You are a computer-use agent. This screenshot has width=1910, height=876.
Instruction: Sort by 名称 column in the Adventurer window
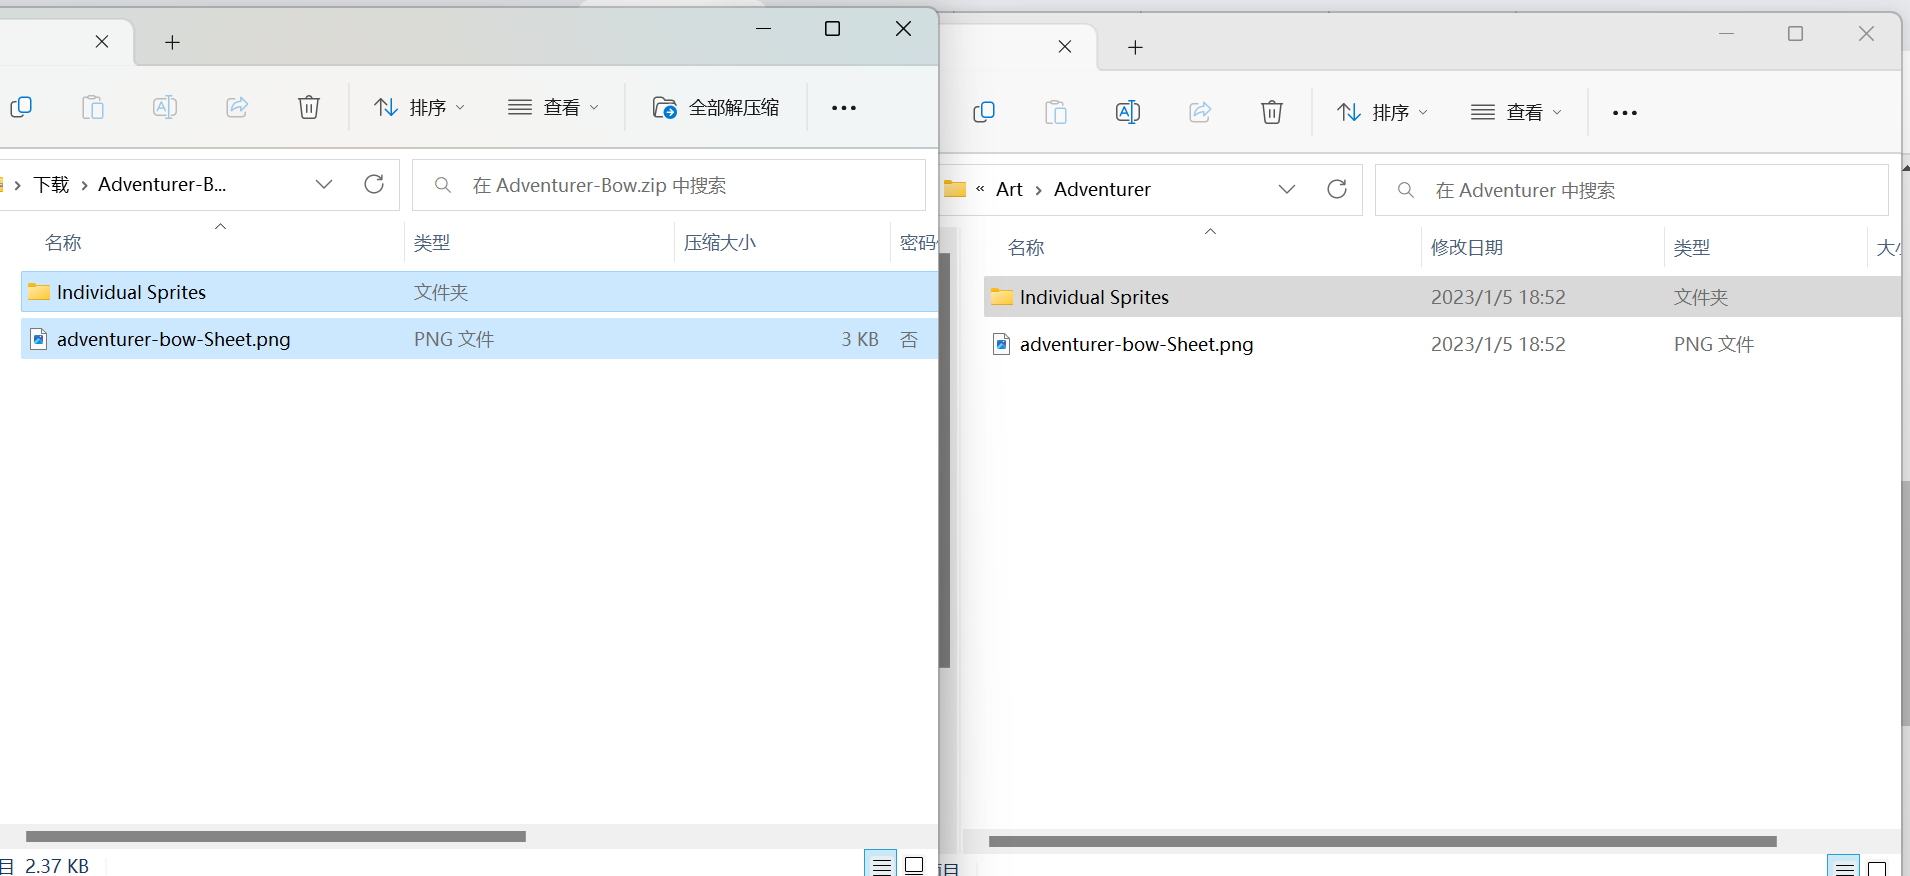[x=1026, y=248]
